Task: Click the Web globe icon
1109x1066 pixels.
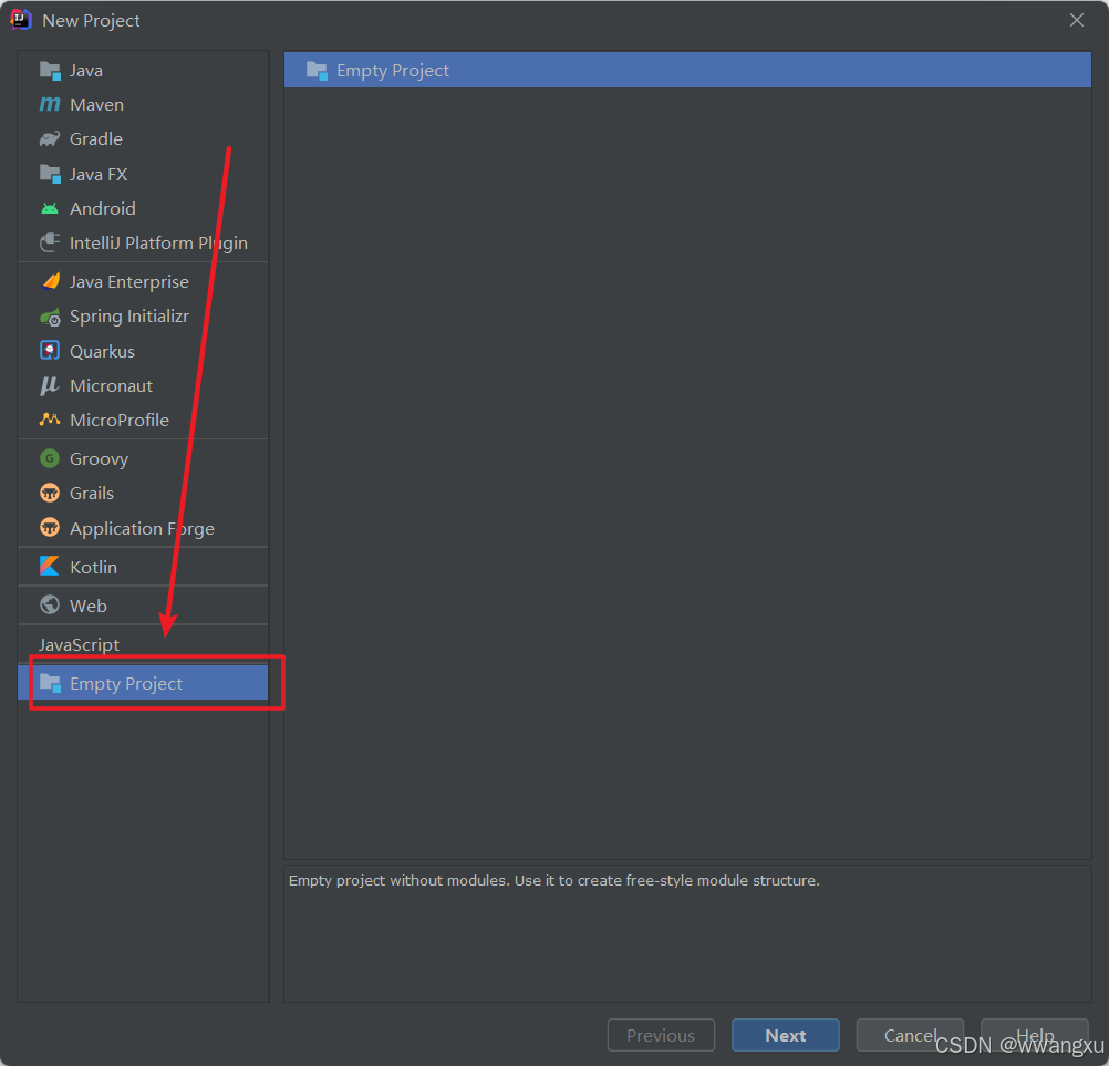Action: 50,605
